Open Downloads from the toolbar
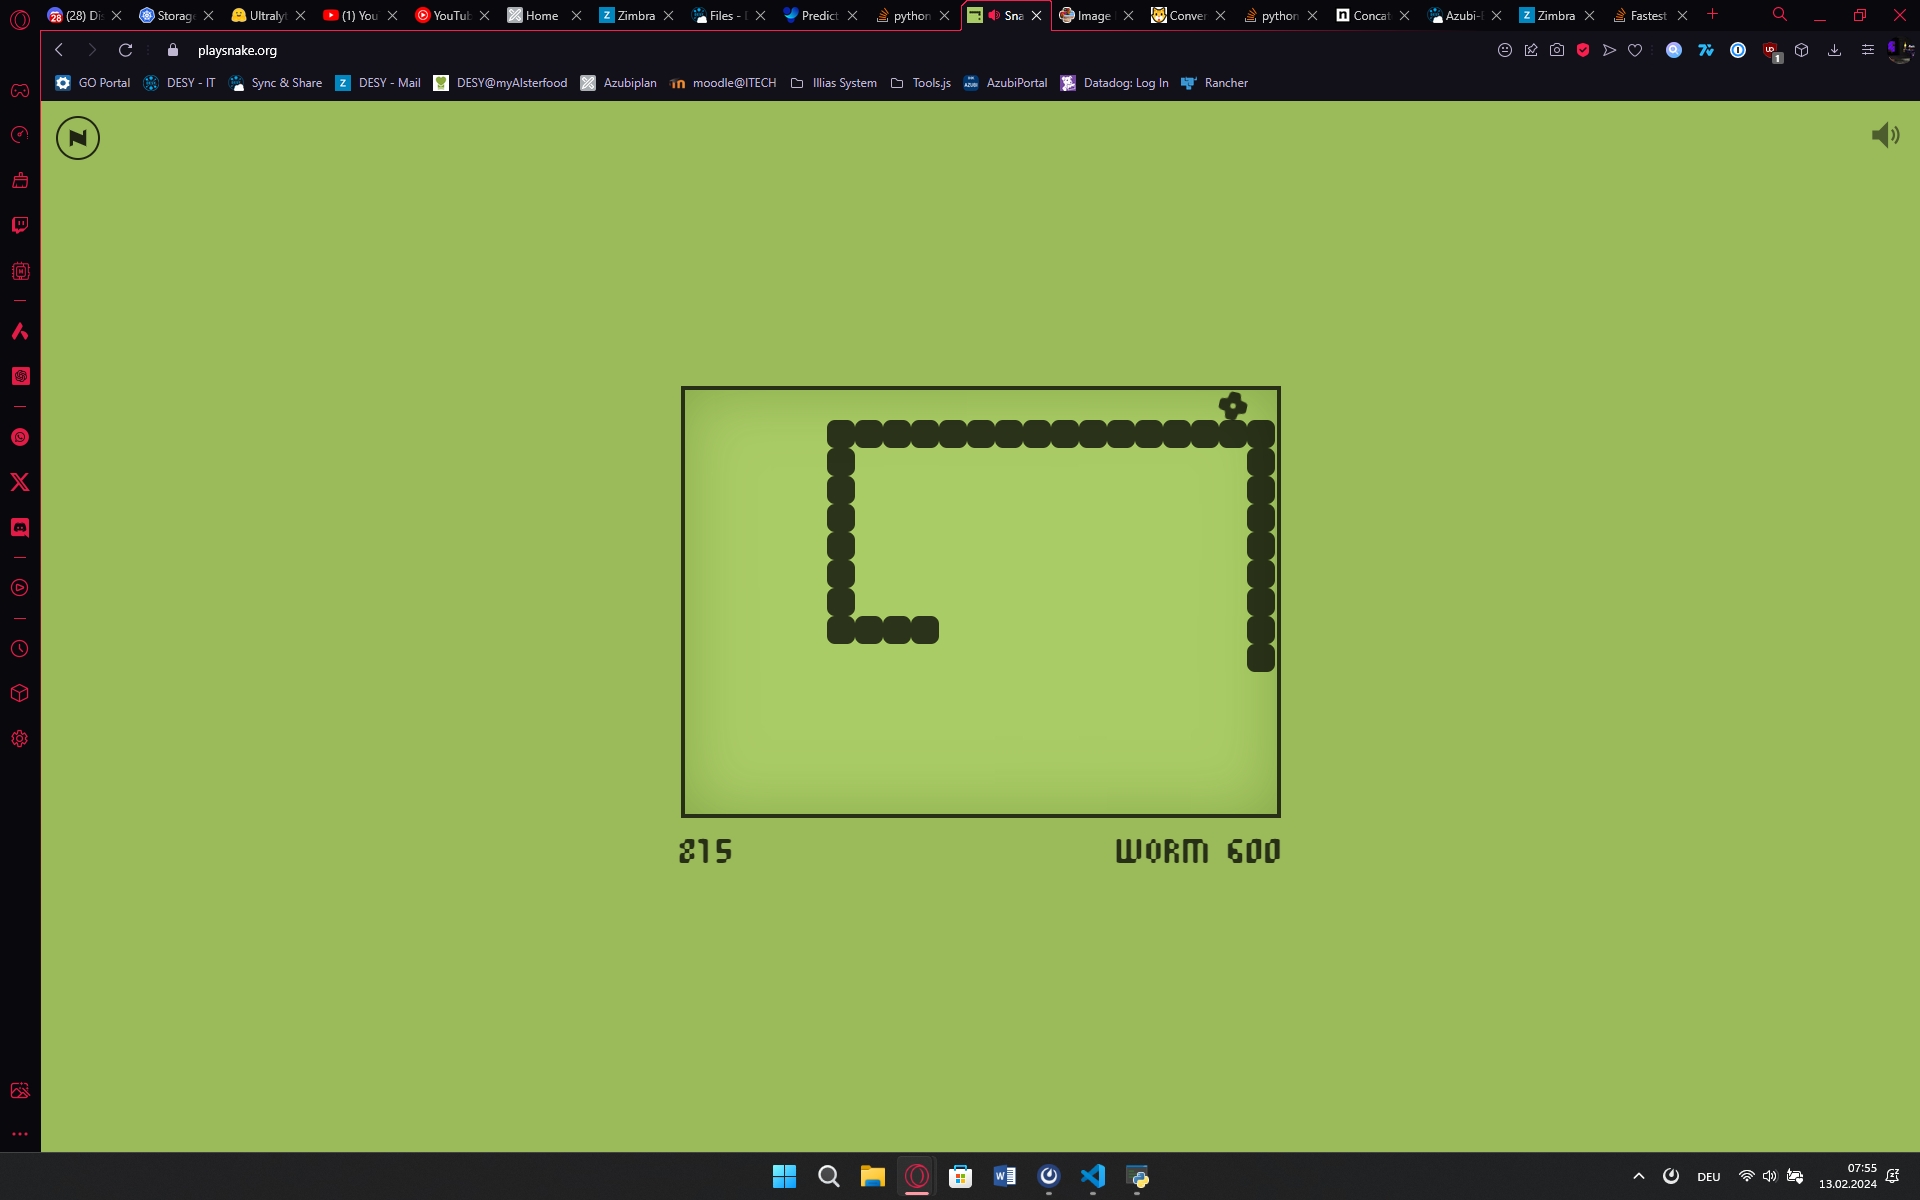The height and width of the screenshot is (1200, 1920). click(1835, 50)
